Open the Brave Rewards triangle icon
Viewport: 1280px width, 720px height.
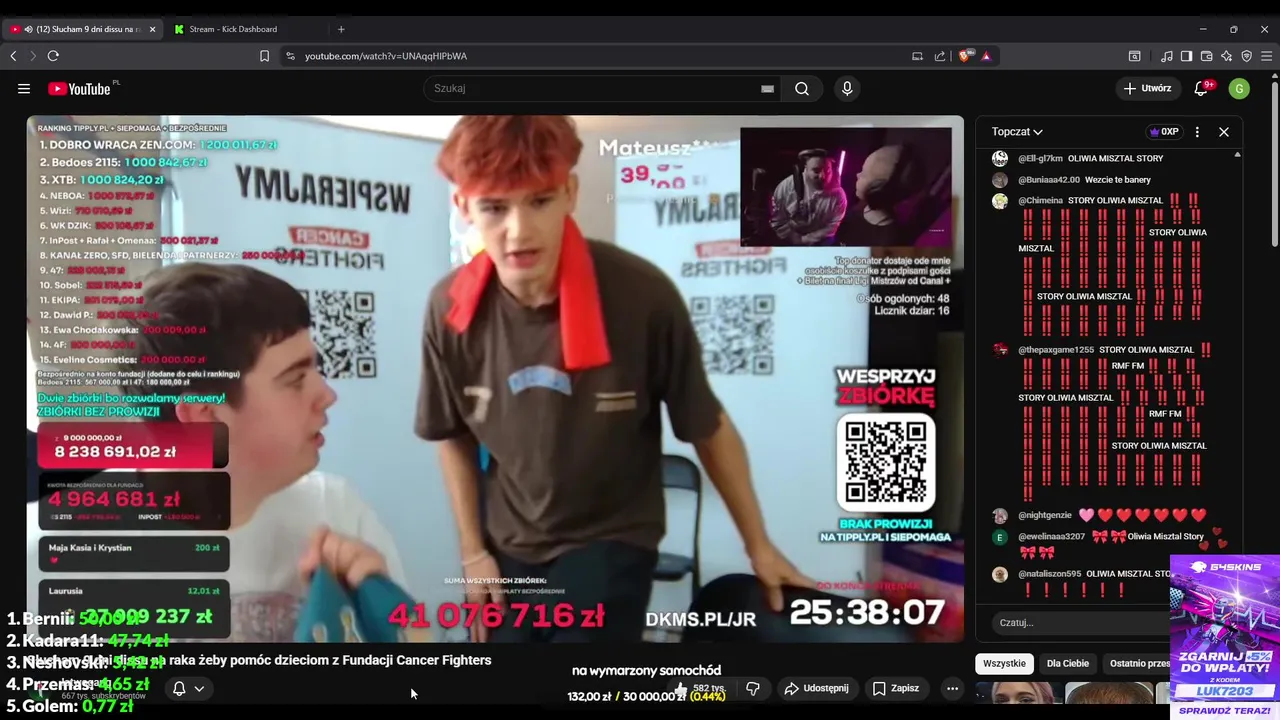click(x=986, y=56)
